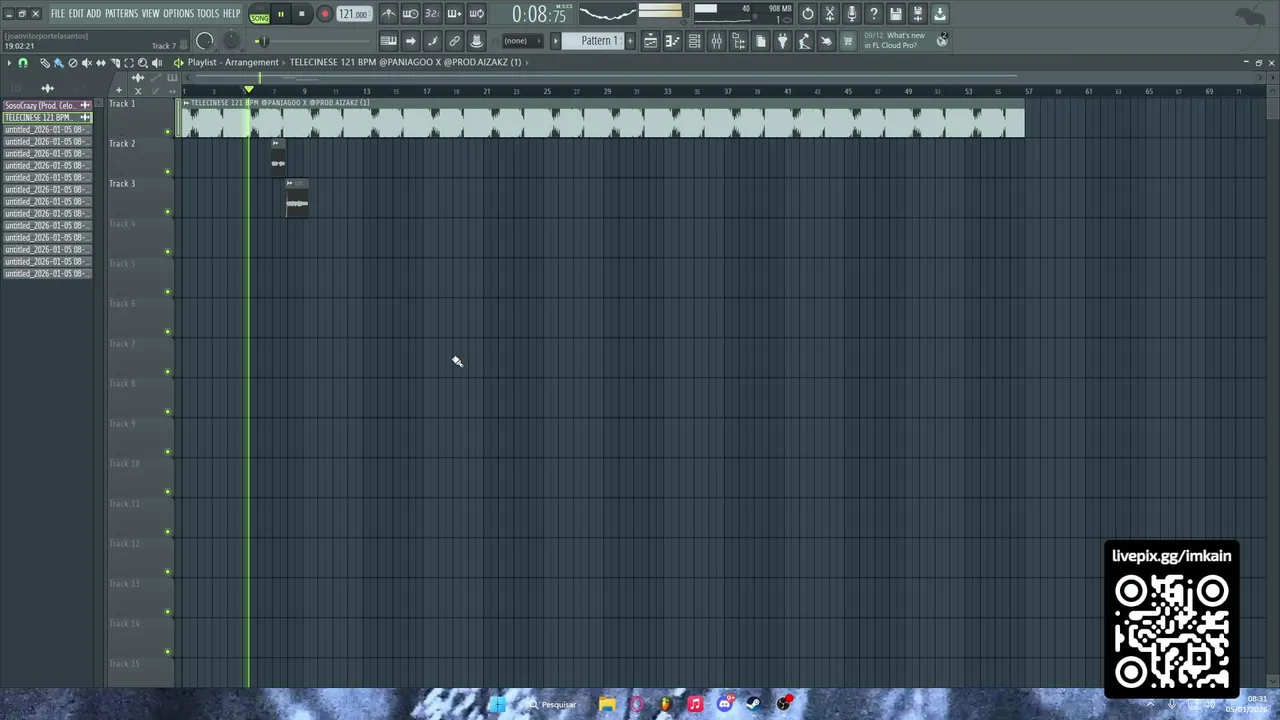
Task: Select the playlist Draw pencil tool
Action: pyautogui.click(x=44, y=62)
